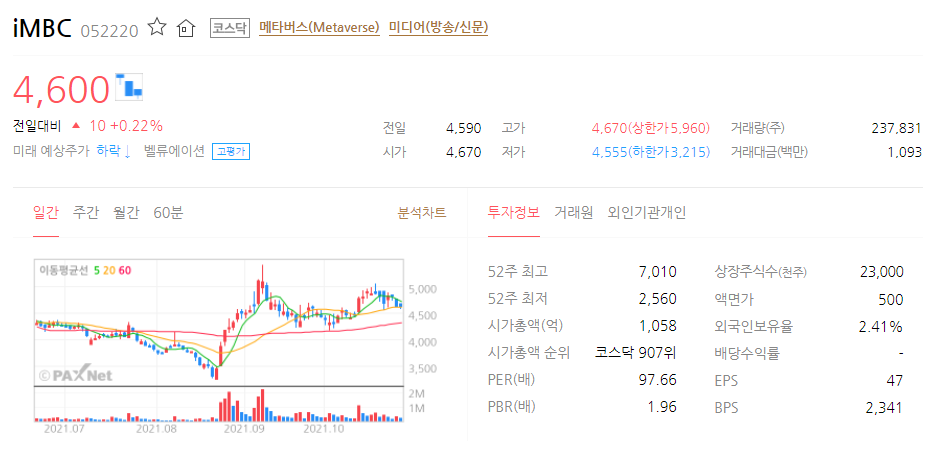Image resolution: width=934 pixels, height=457 pixels.
Task: Click the 시가총액(억) value 1,058
Action: (658, 326)
